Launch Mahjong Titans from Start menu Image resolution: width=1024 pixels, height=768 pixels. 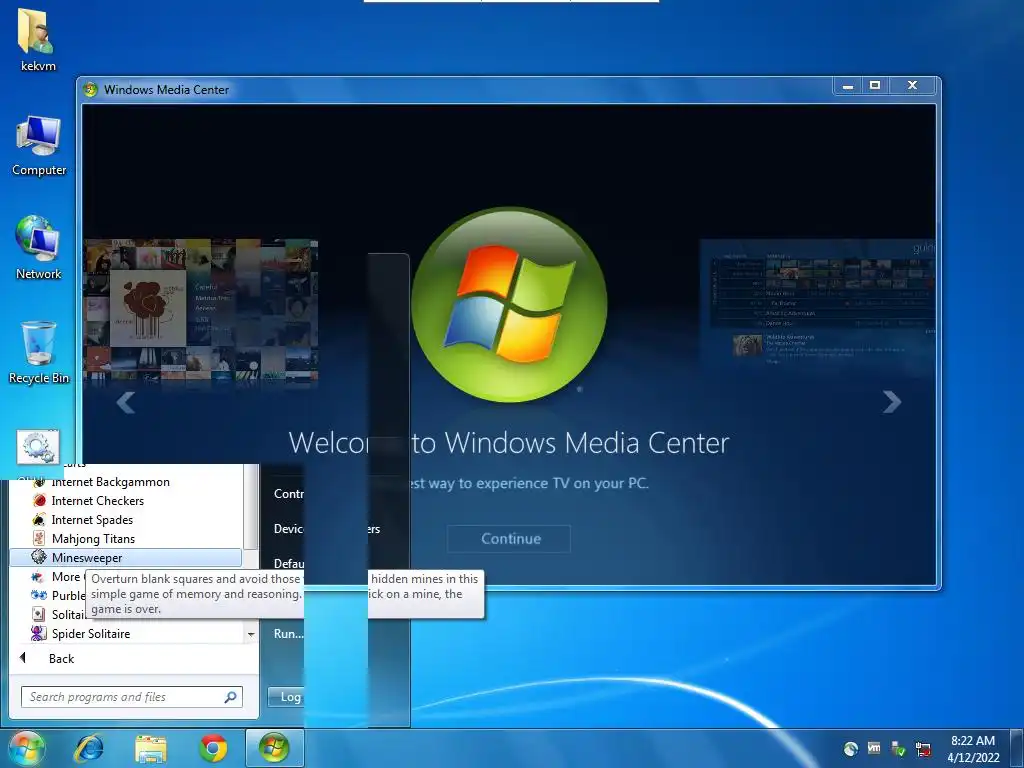pos(125,539)
